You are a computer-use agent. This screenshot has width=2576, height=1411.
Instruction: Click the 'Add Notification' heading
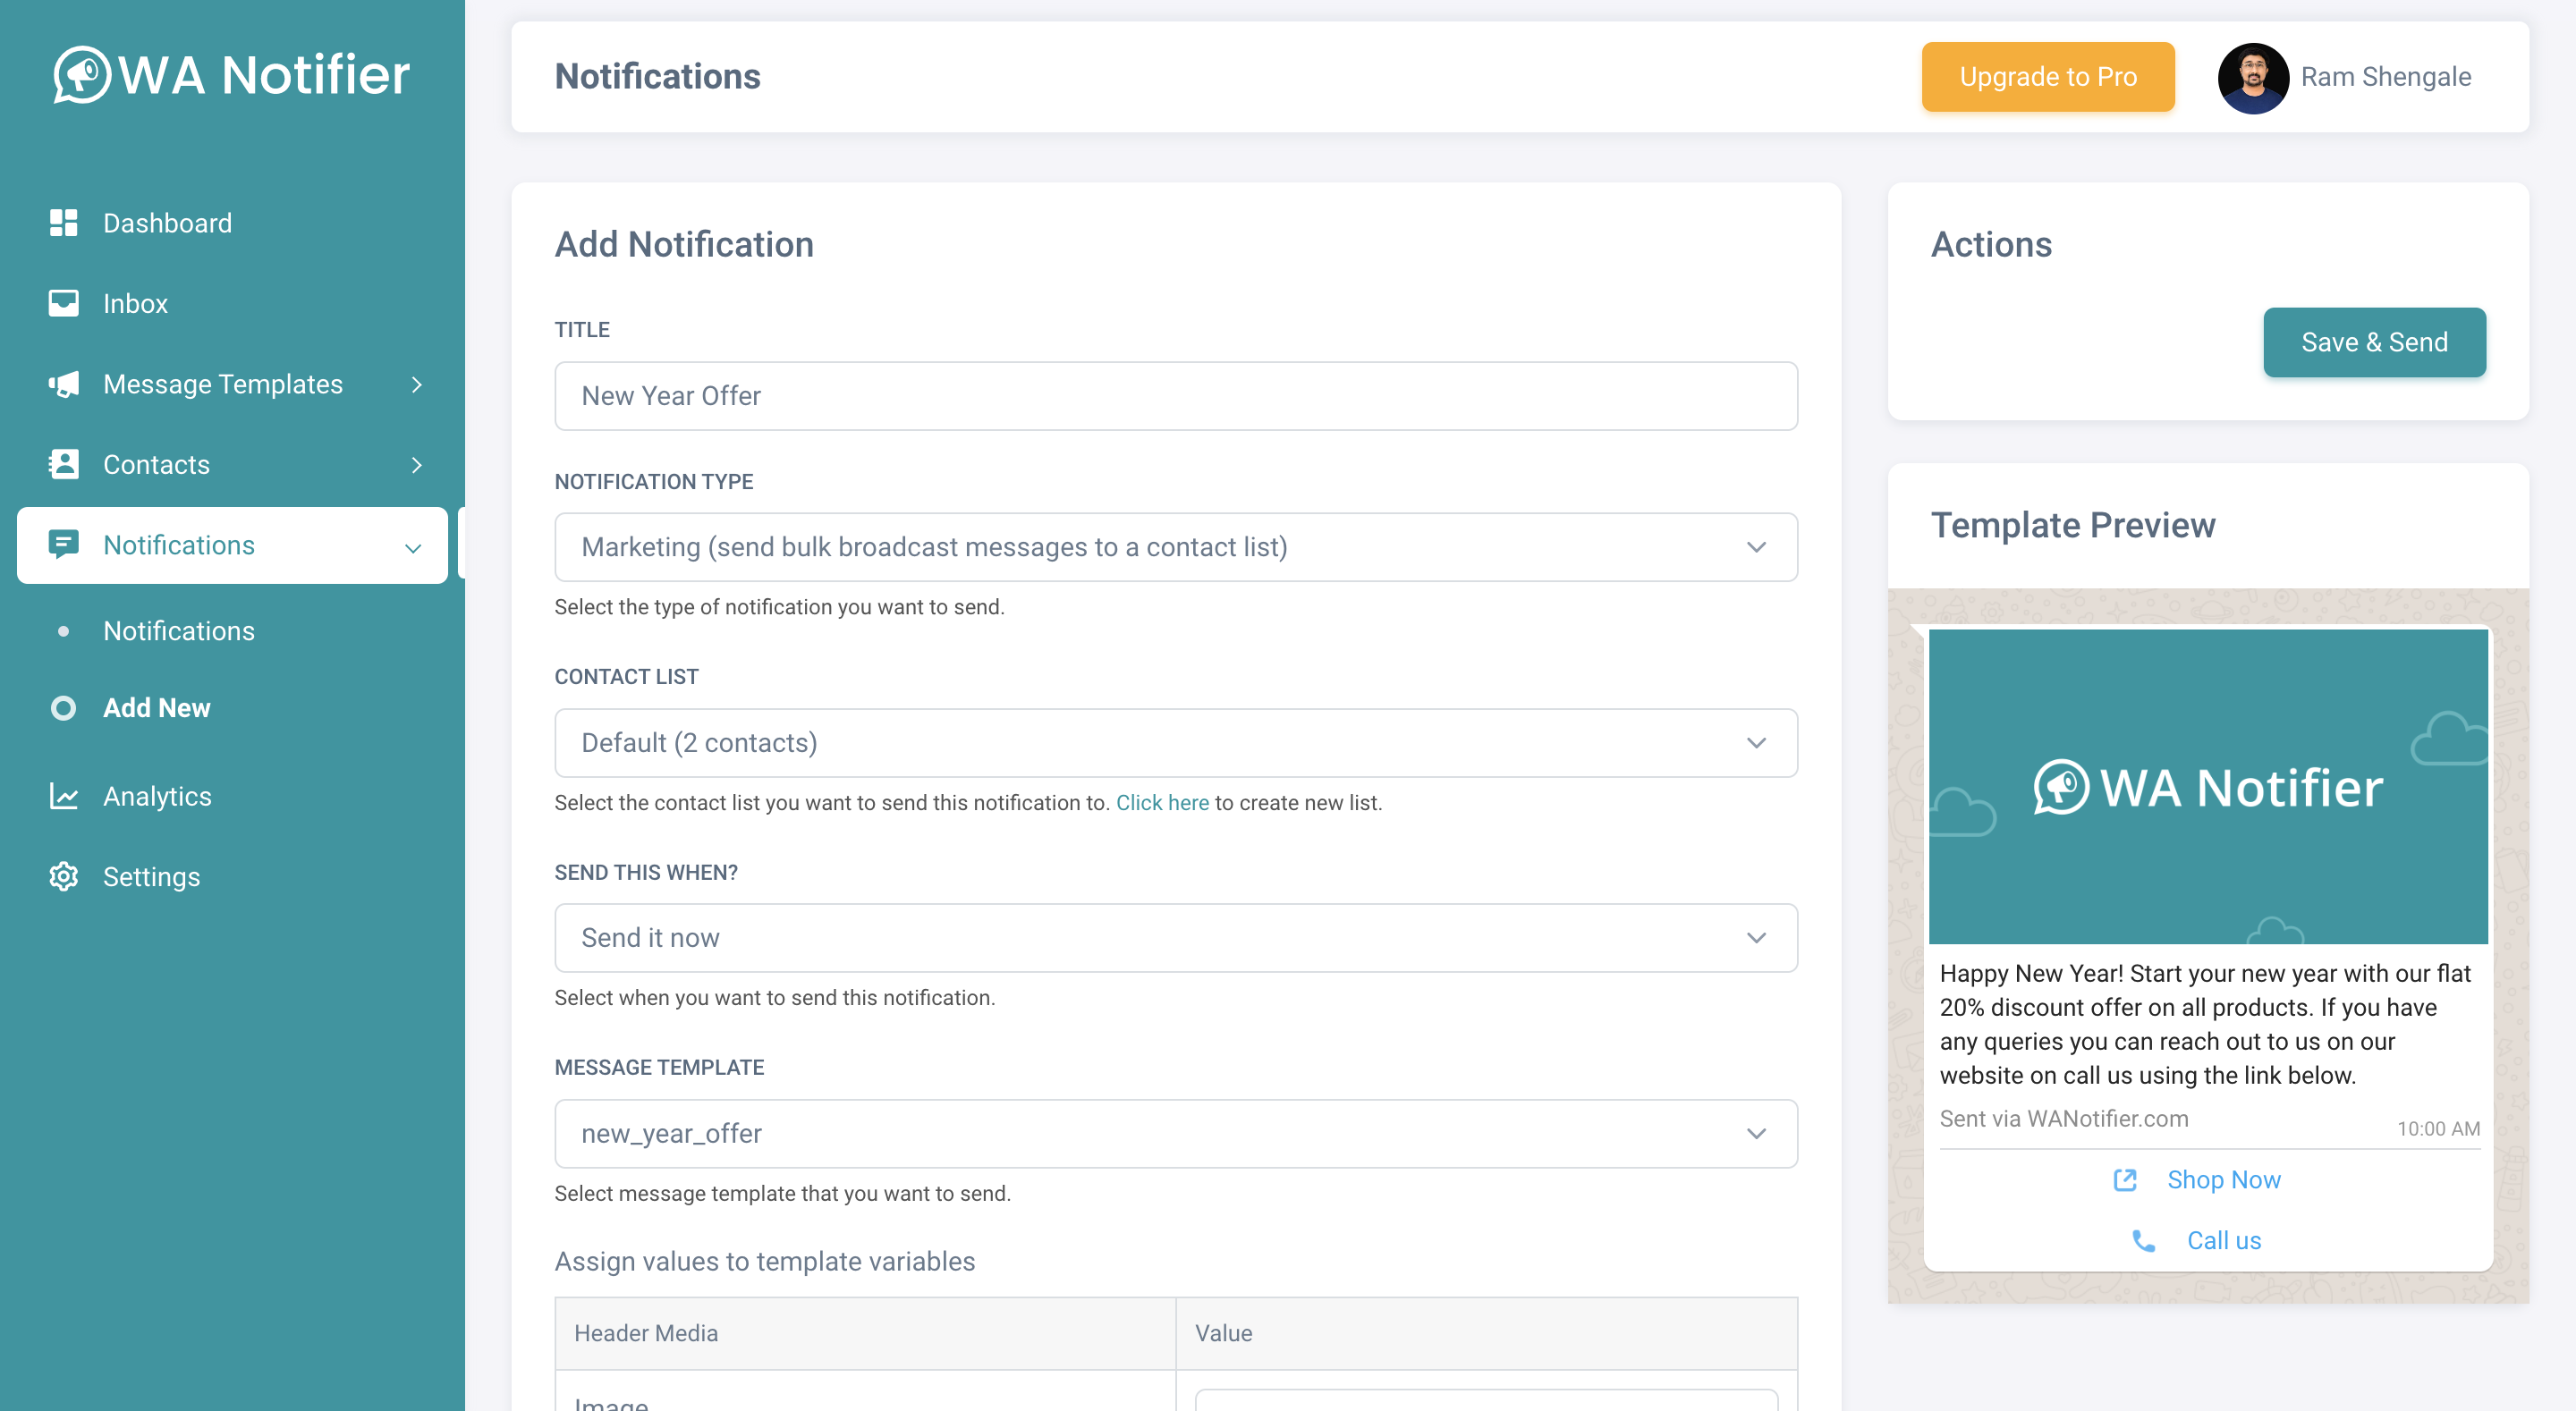tap(684, 244)
